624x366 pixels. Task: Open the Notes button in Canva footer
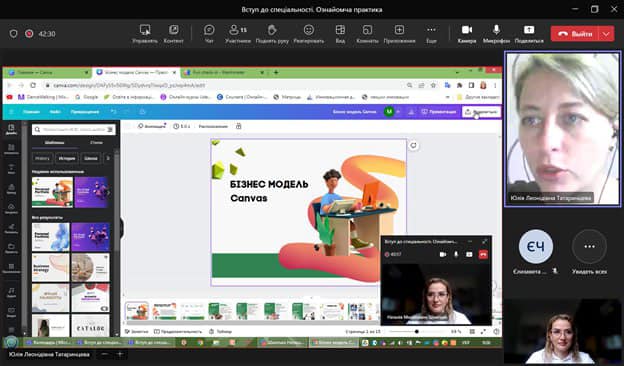click(x=136, y=331)
